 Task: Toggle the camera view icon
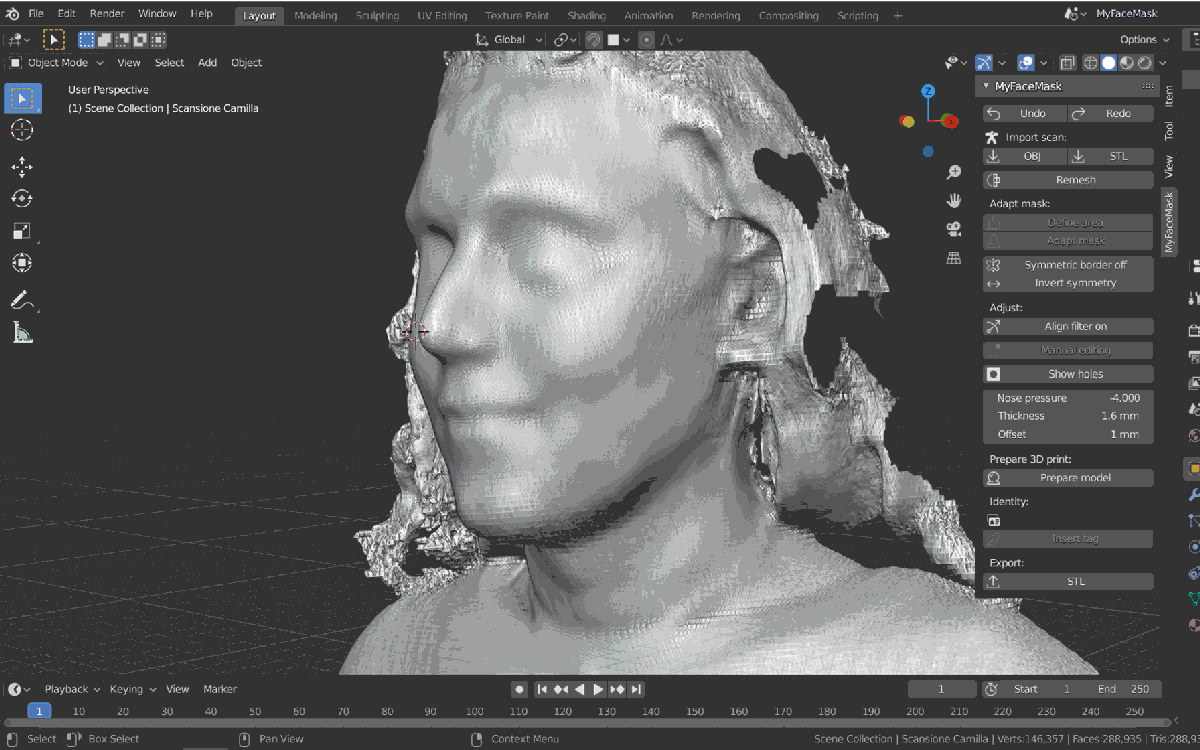coord(954,228)
